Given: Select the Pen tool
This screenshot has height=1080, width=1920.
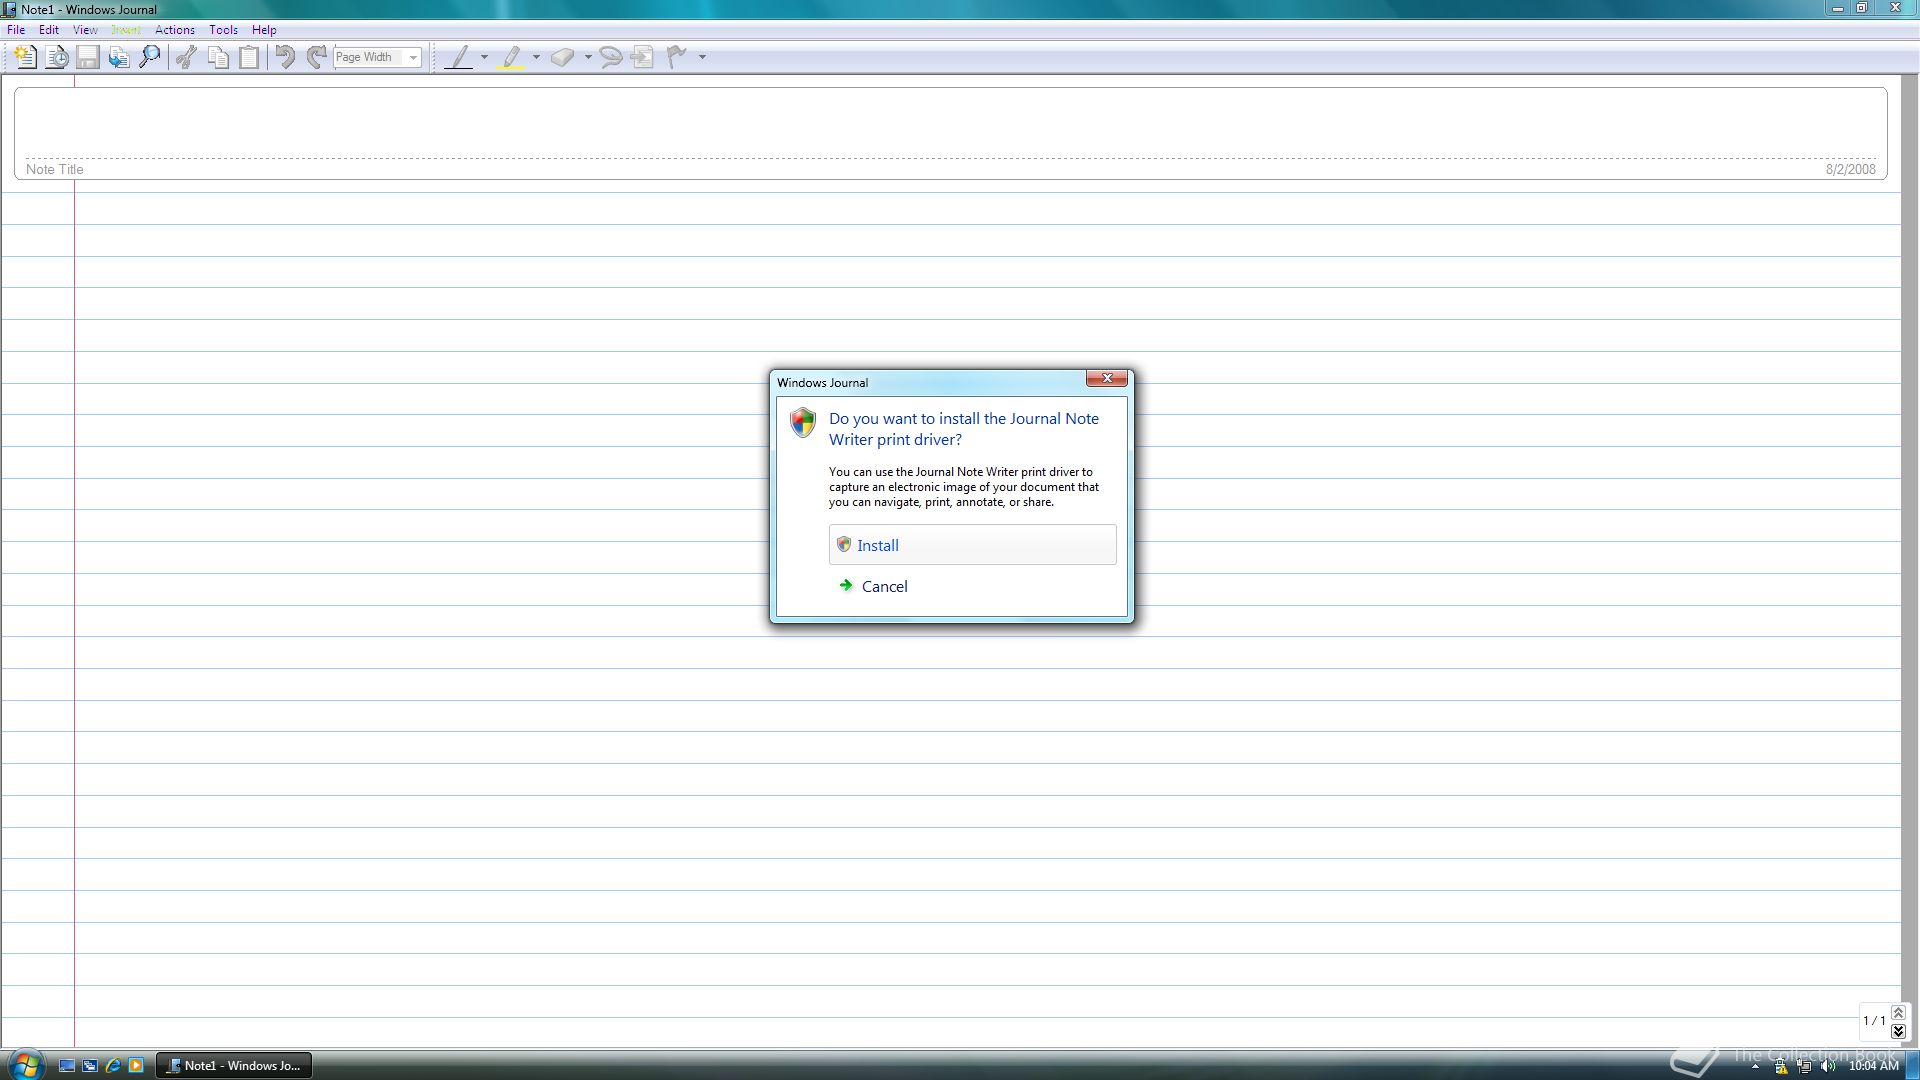Looking at the screenshot, I should pos(459,57).
